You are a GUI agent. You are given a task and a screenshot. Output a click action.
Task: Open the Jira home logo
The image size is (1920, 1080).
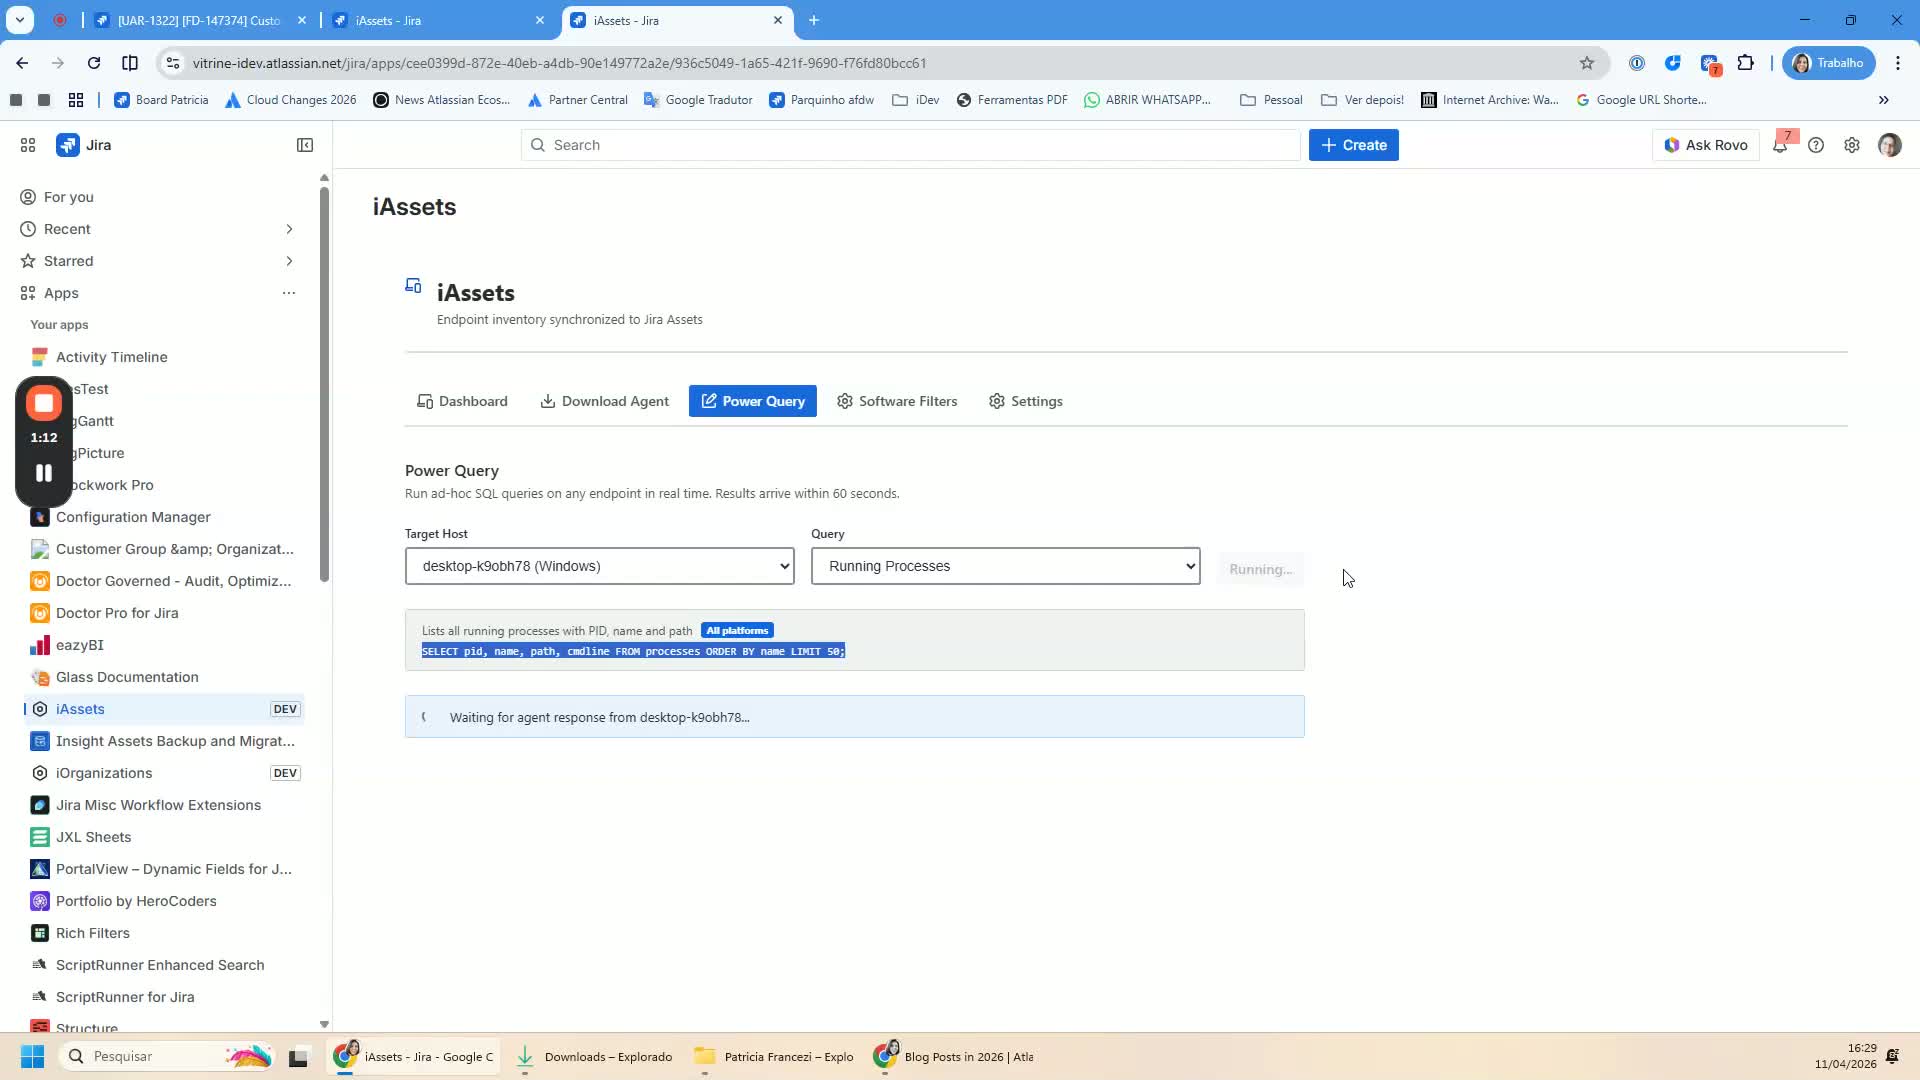pyautogui.click(x=84, y=145)
